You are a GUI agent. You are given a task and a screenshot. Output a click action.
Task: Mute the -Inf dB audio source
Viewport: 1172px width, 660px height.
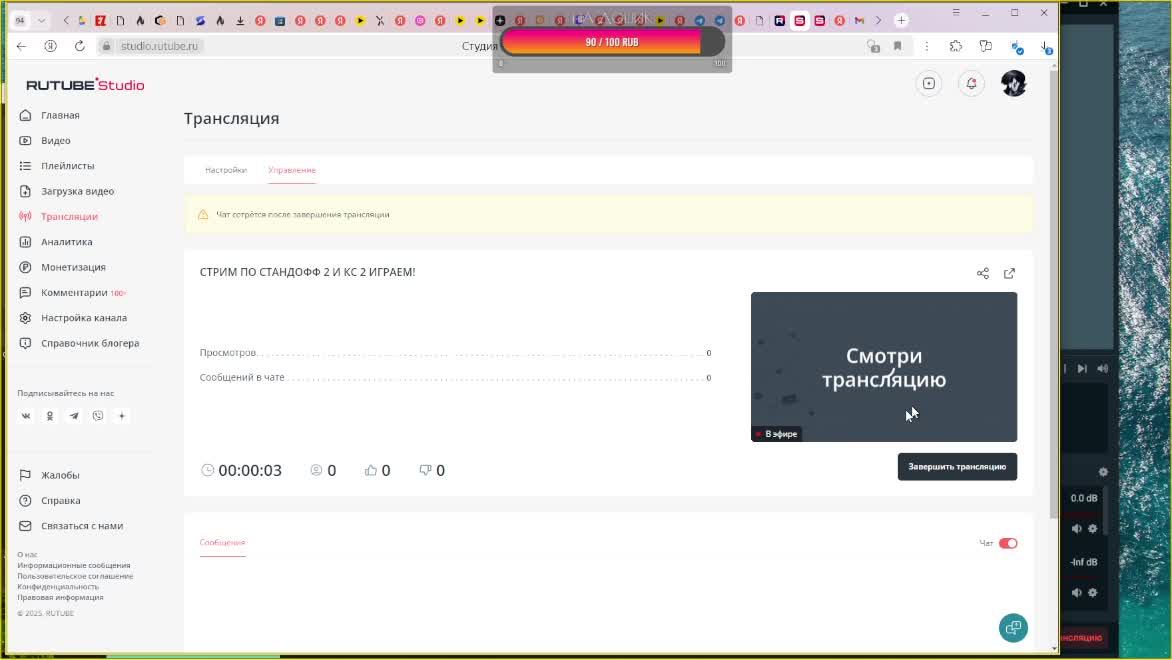(x=1076, y=593)
